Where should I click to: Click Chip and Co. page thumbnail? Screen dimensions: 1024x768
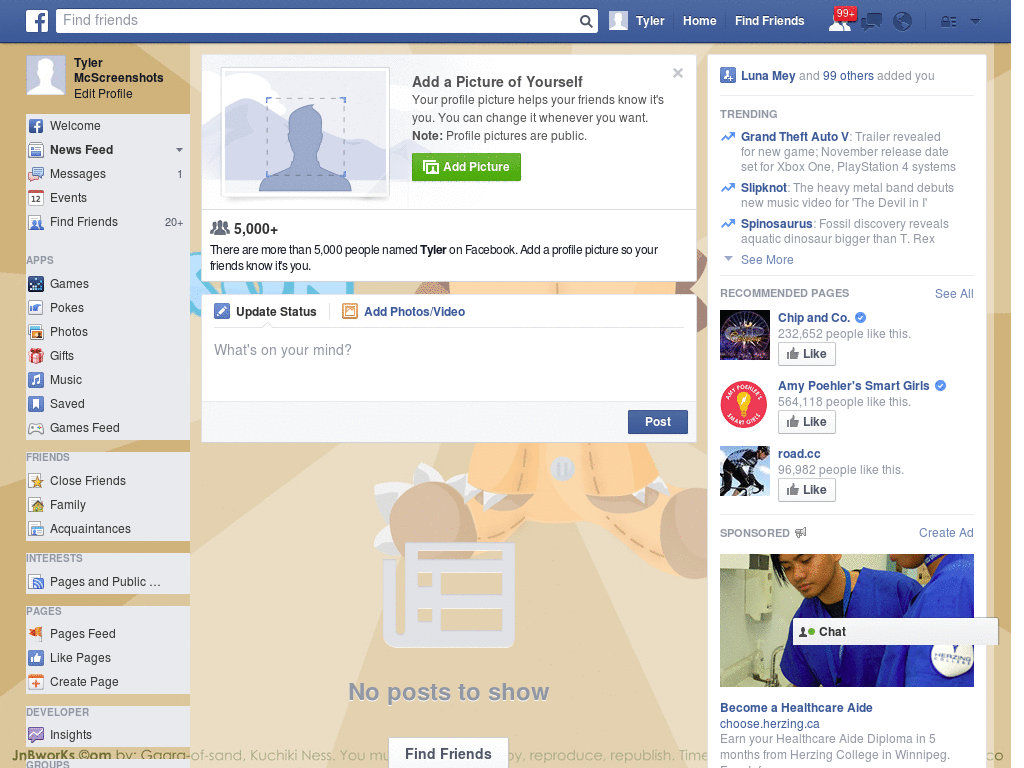coord(745,335)
